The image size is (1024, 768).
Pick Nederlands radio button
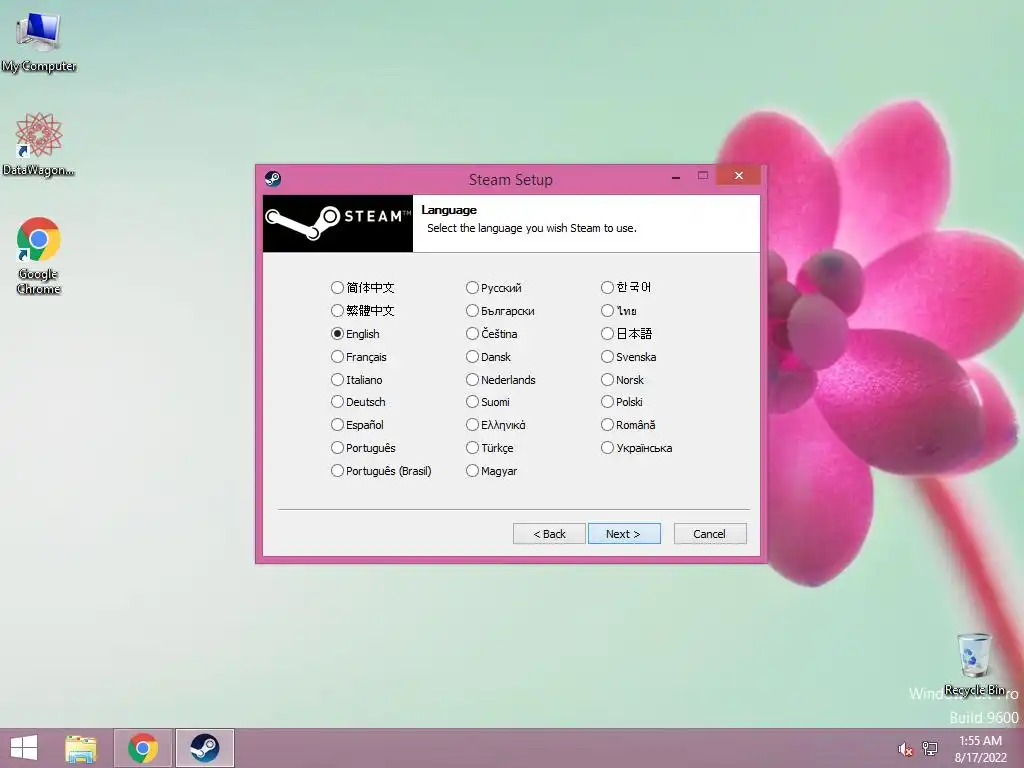pos(501,379)
